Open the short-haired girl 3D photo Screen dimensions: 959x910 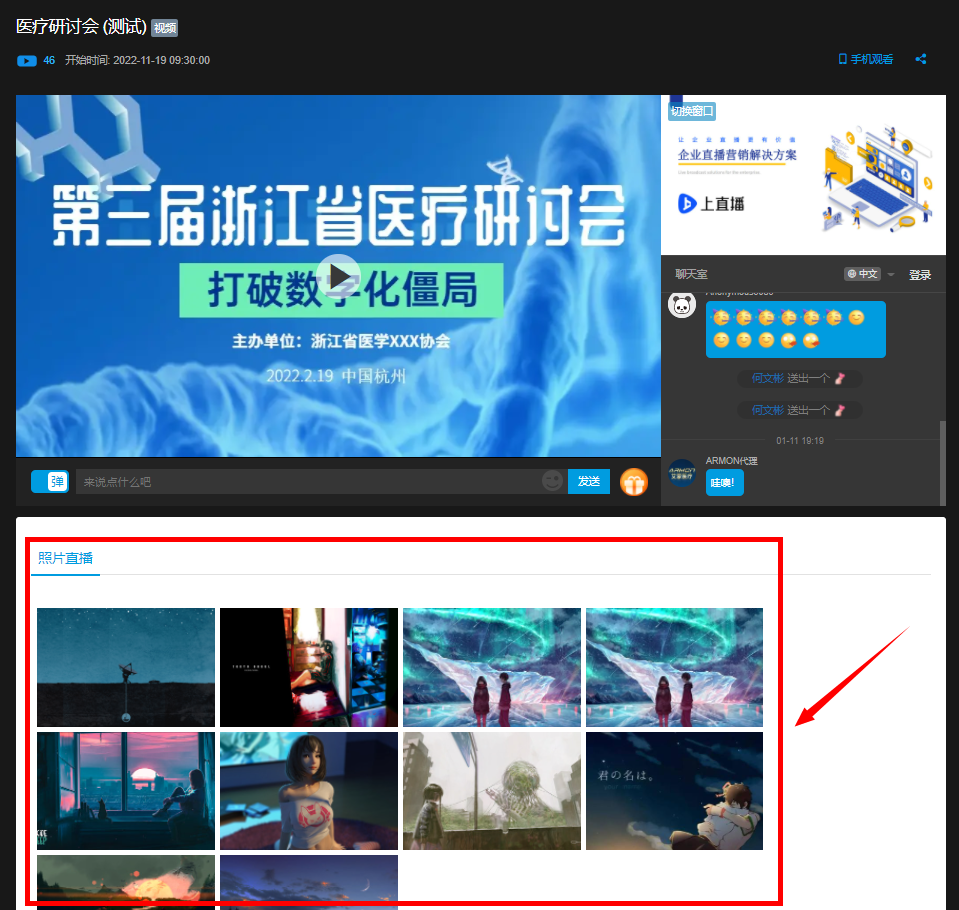pos(309,791)
